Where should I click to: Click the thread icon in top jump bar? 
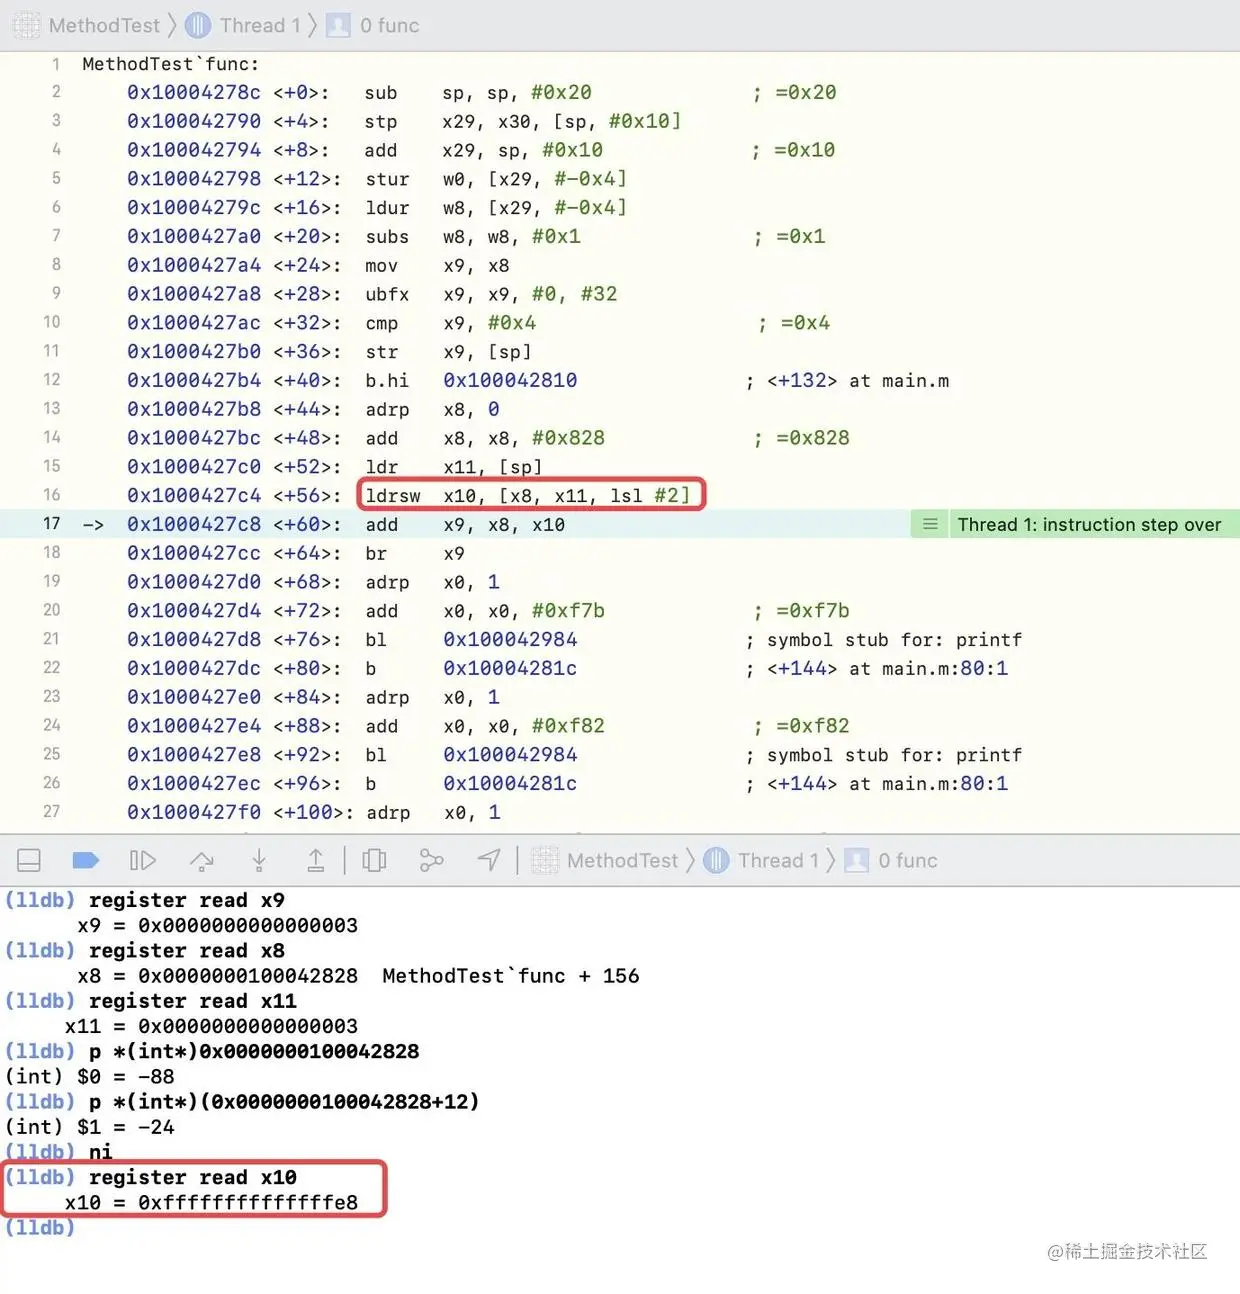click(198, 25)
